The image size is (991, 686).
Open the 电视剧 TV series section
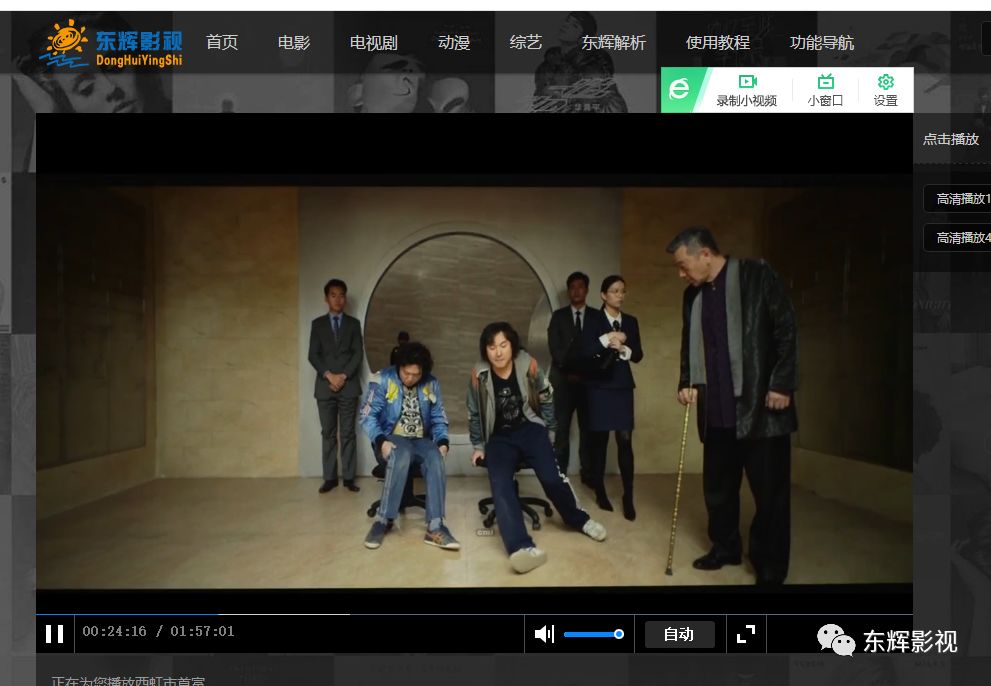(374, 42)
